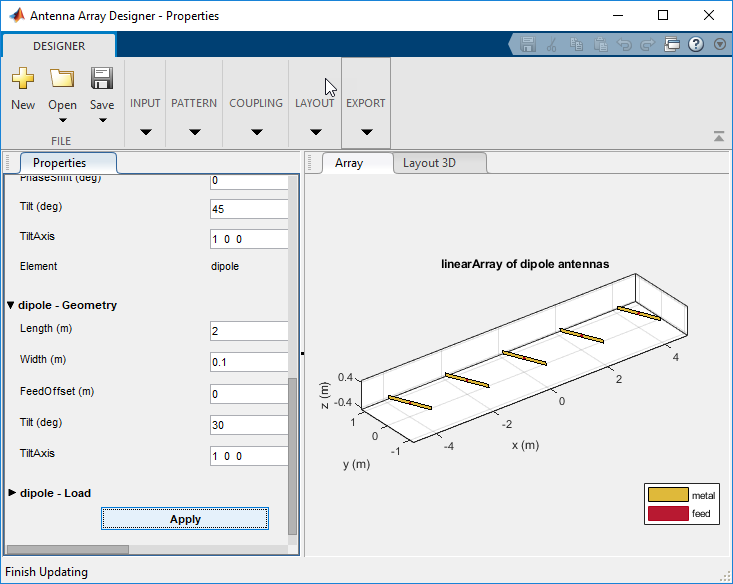Click the horizontal scrollbar of Properties panel
The width and height of the screenshot is (733, 584).
point(68,549)
